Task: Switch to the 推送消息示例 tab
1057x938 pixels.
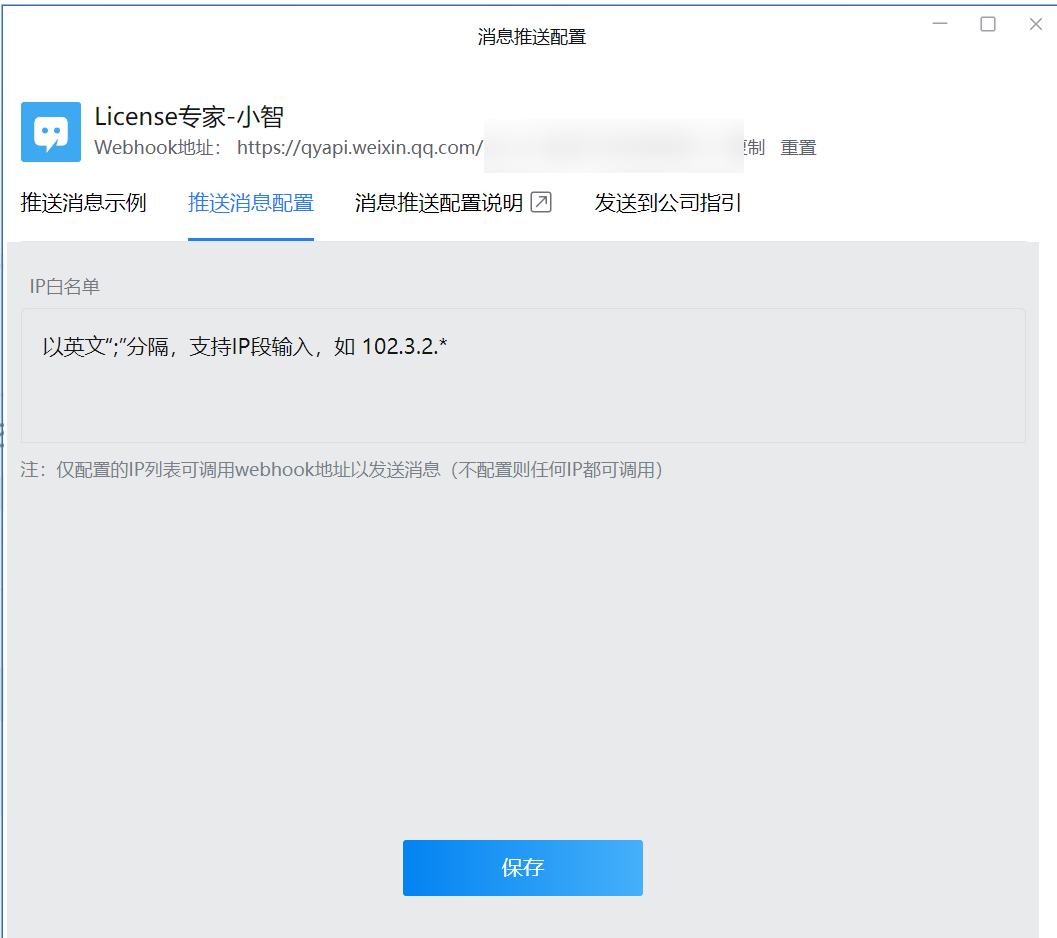Action: point(83,203)
